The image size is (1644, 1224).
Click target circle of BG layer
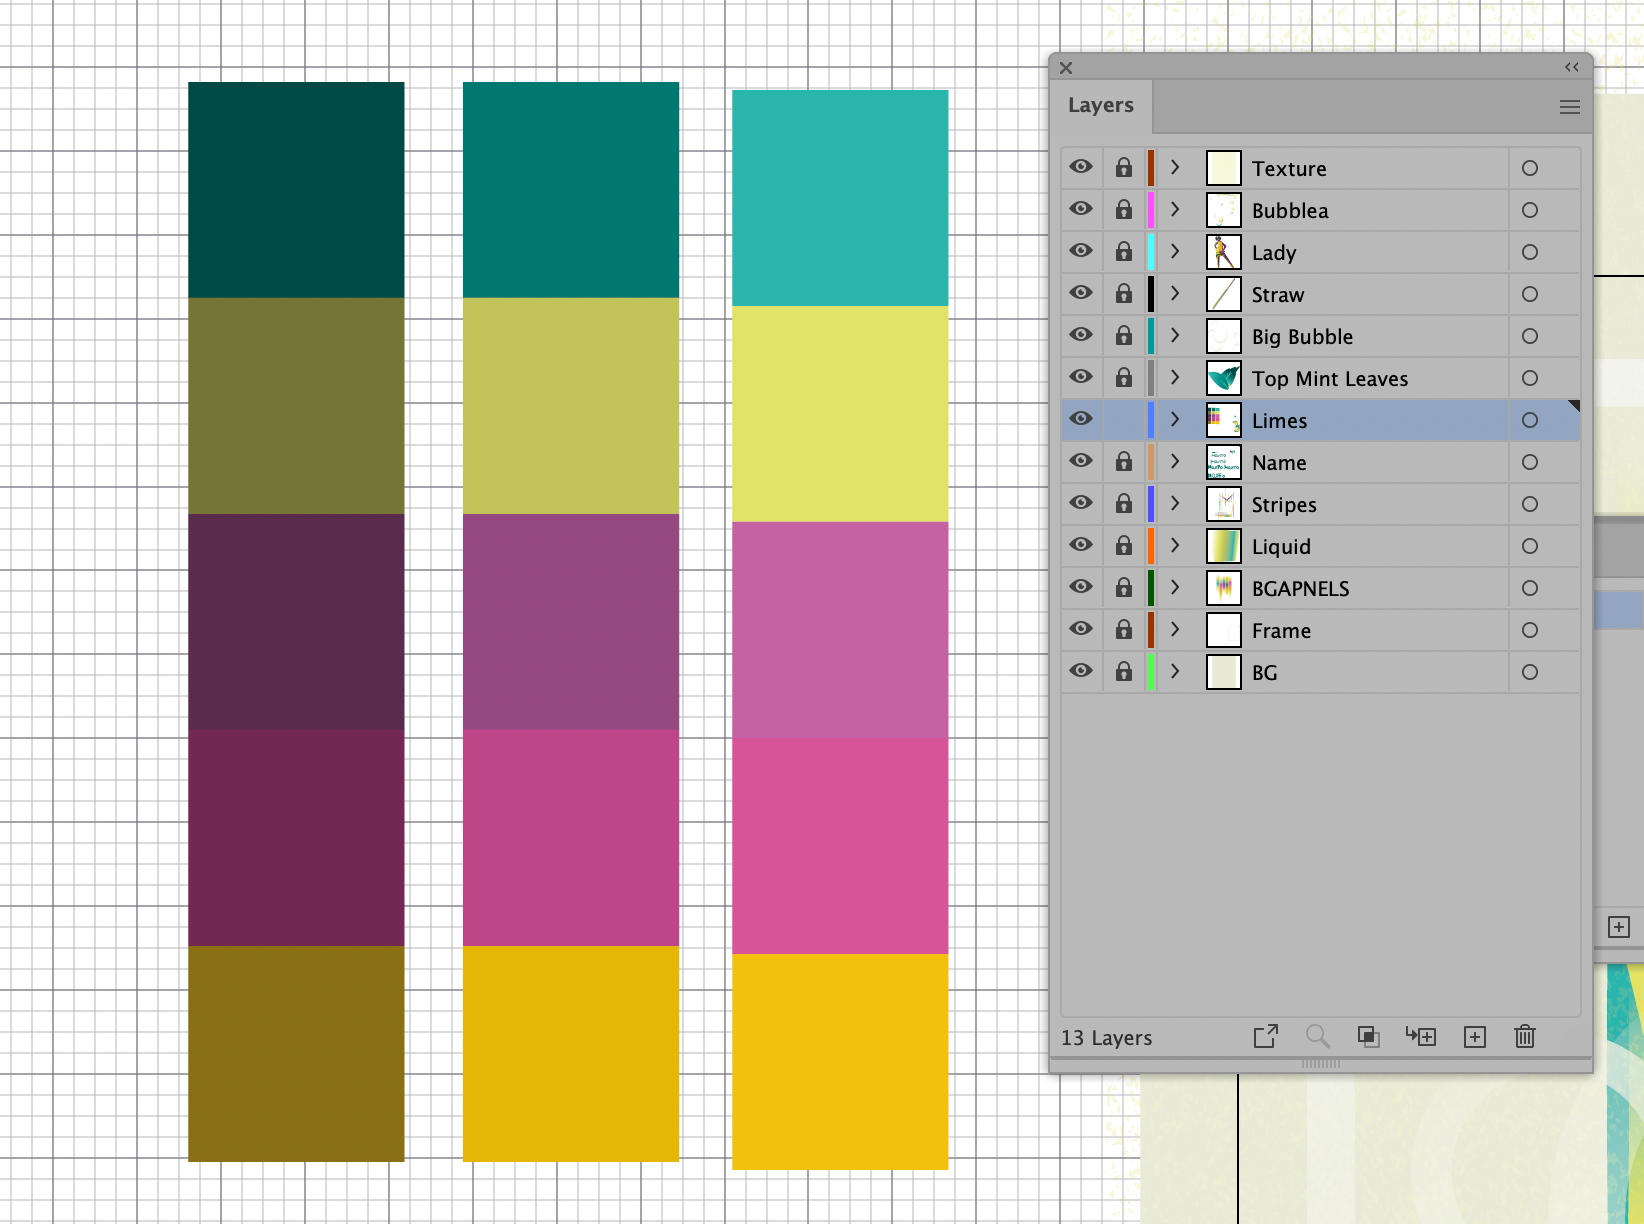[x=1530, y=672]
